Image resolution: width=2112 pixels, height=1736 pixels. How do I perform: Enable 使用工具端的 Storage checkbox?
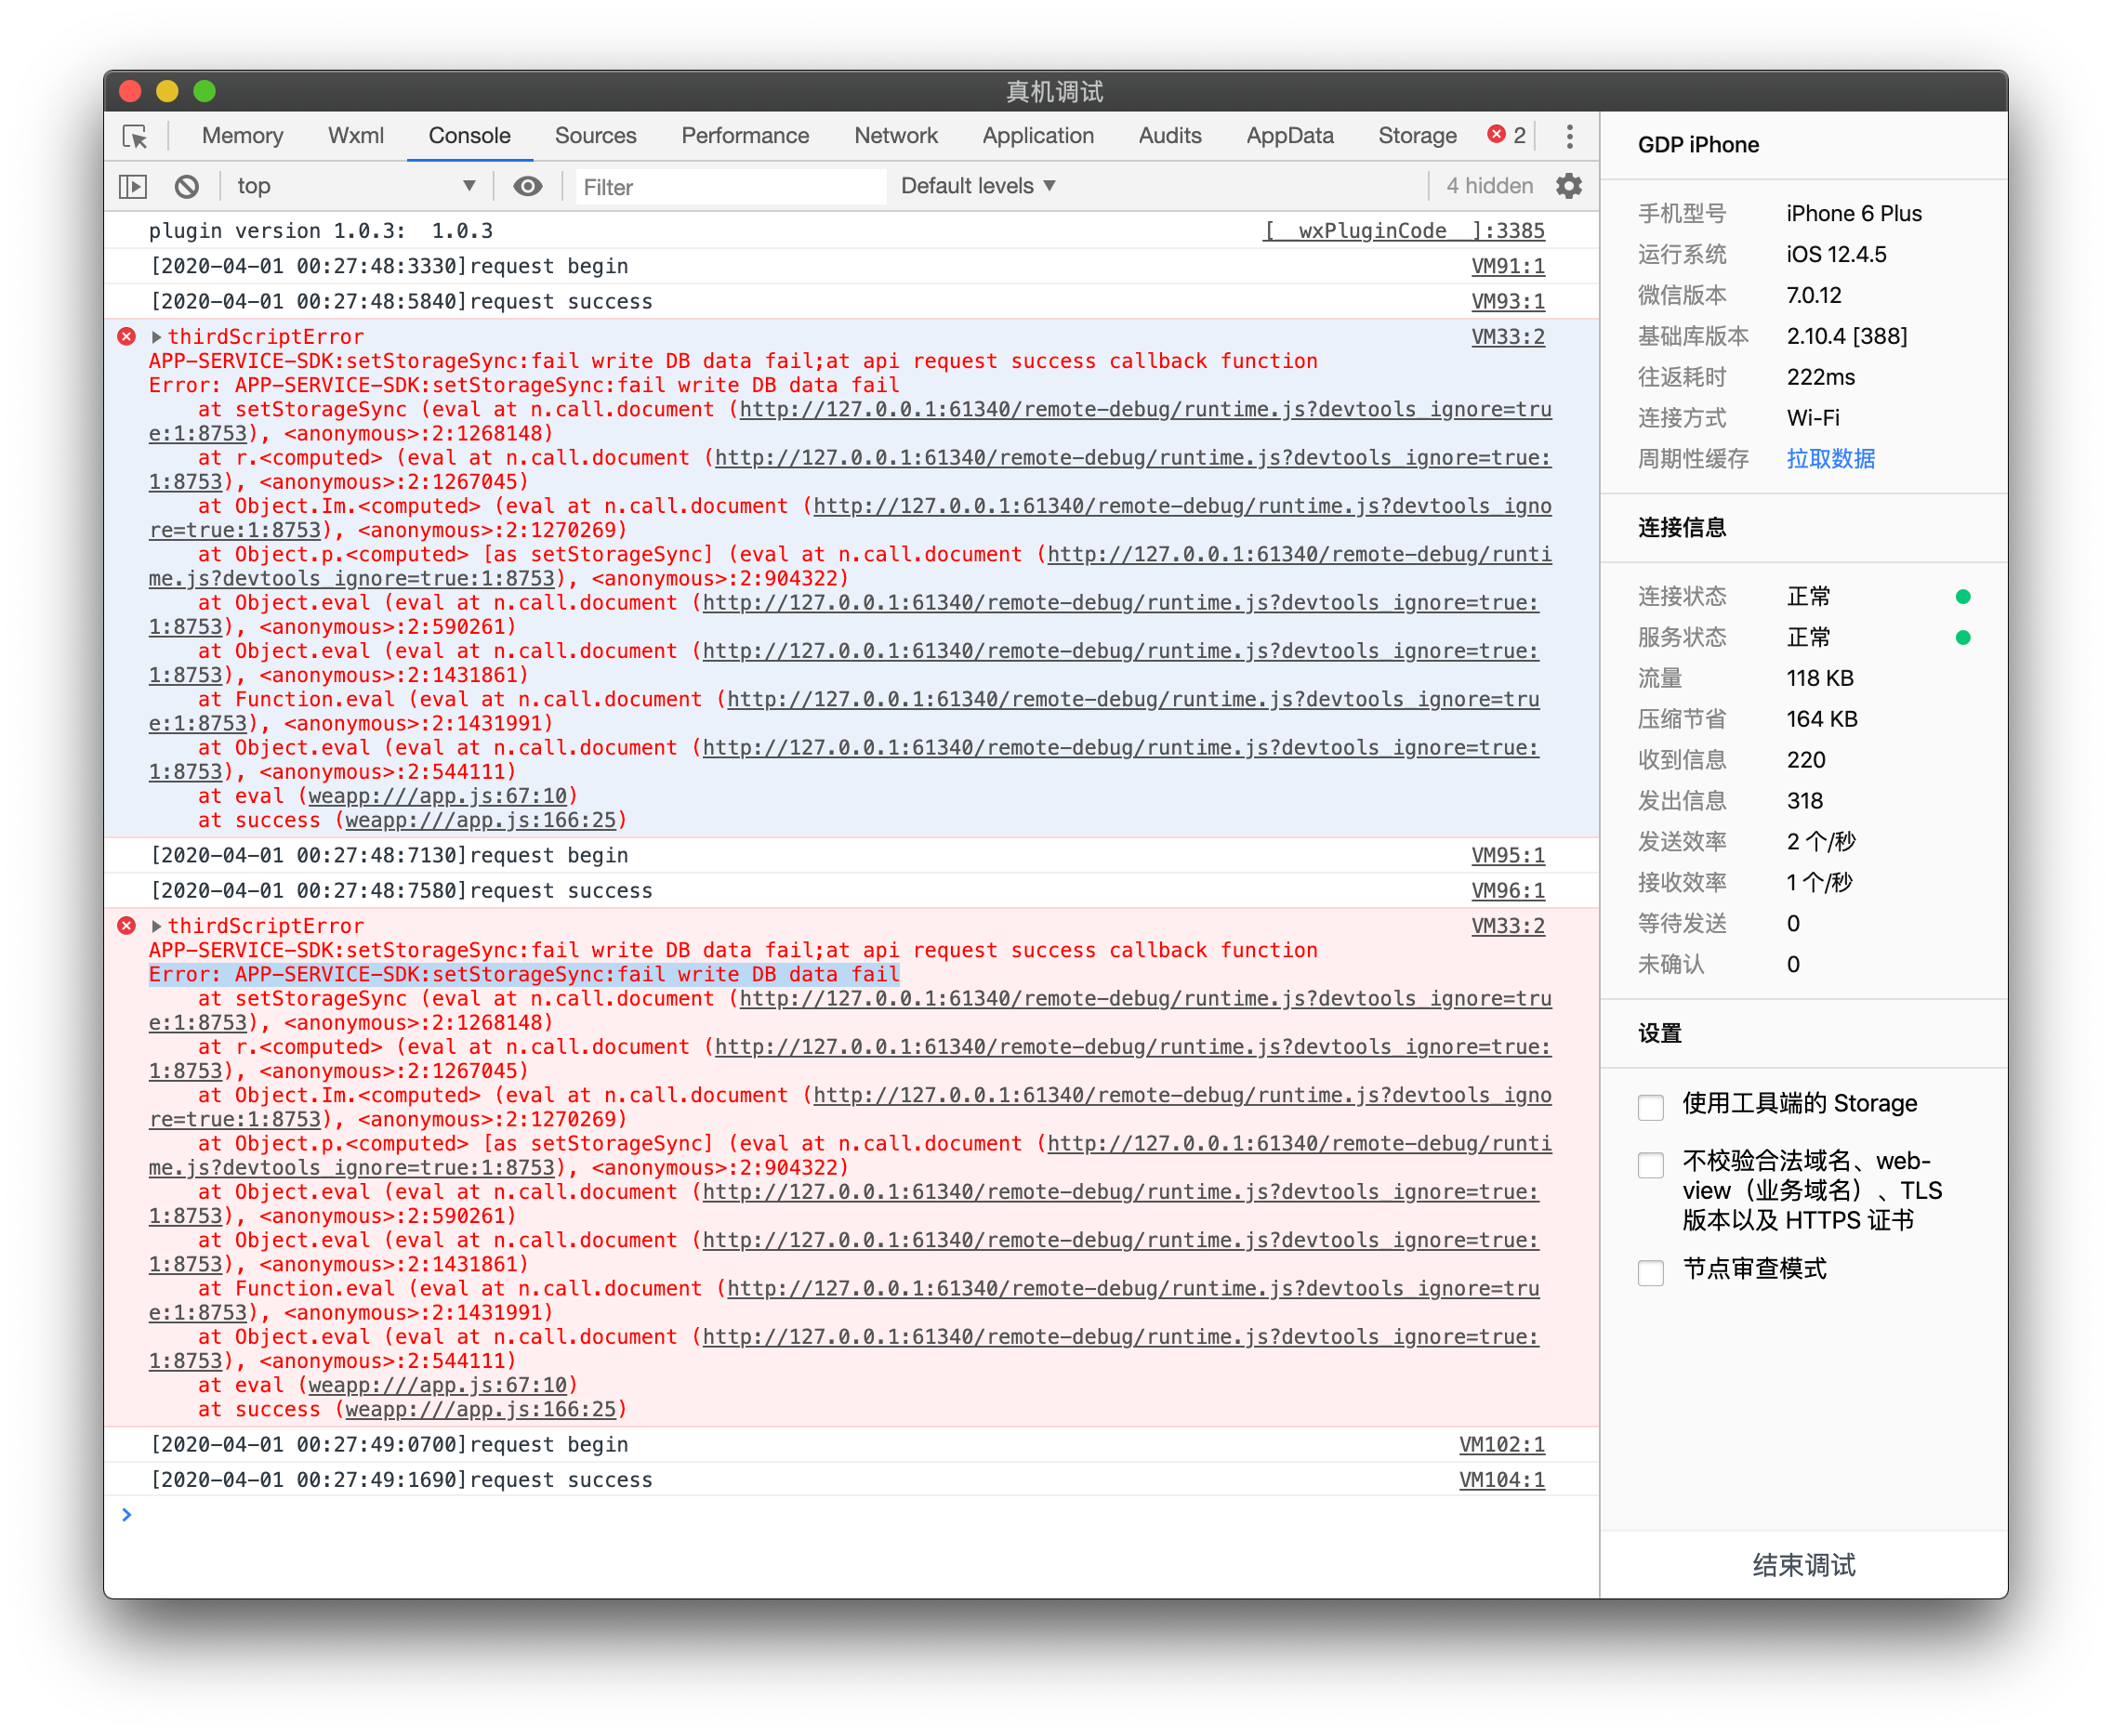coord(1651,1106)
